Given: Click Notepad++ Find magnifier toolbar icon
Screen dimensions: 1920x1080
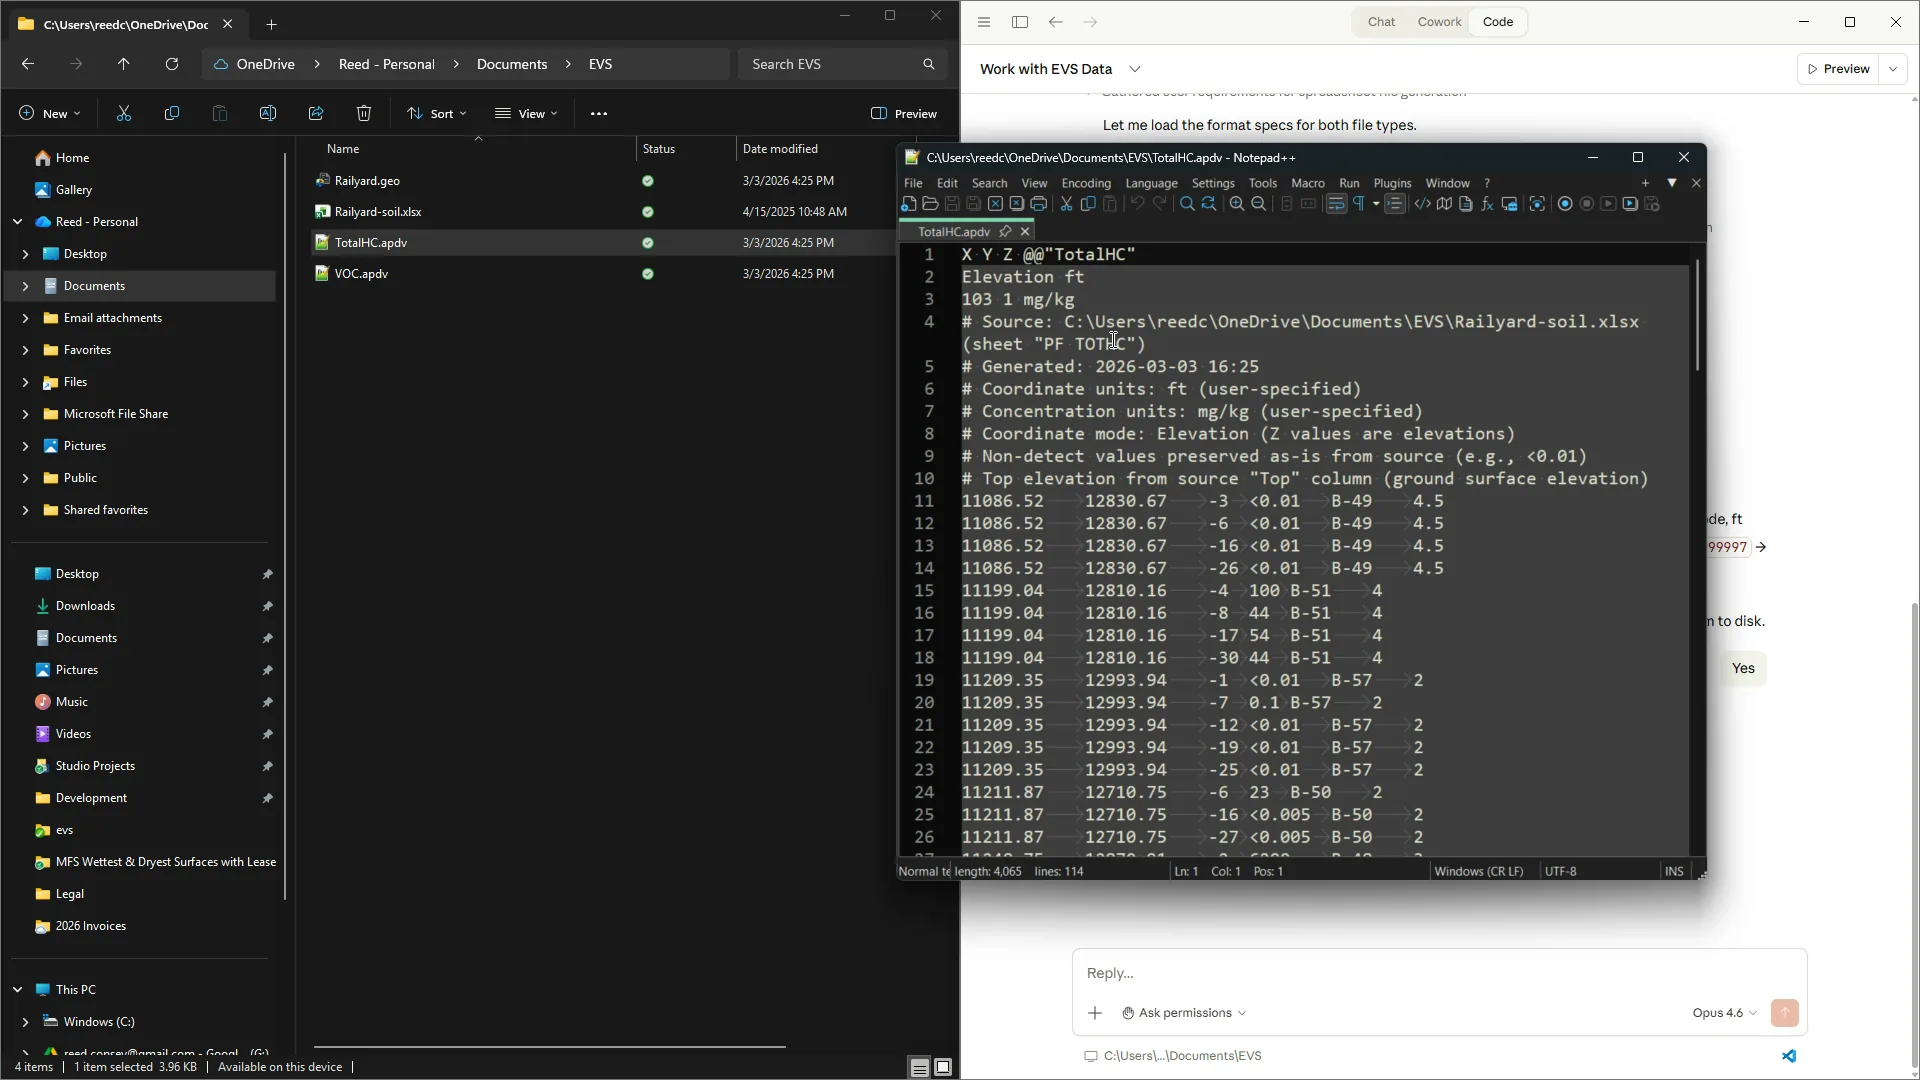Looking at the screenshot, I should 1187,204.
